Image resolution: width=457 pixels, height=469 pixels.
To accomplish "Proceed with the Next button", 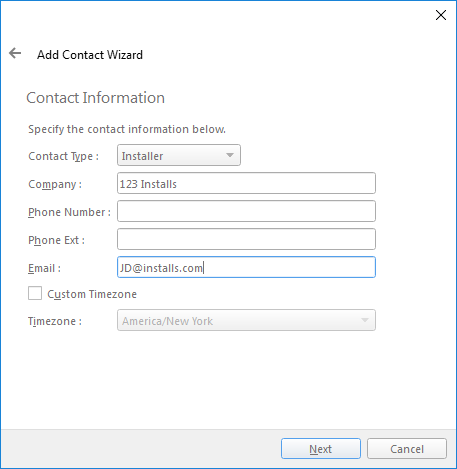I will pyautogui.click(x=321, y=449).
